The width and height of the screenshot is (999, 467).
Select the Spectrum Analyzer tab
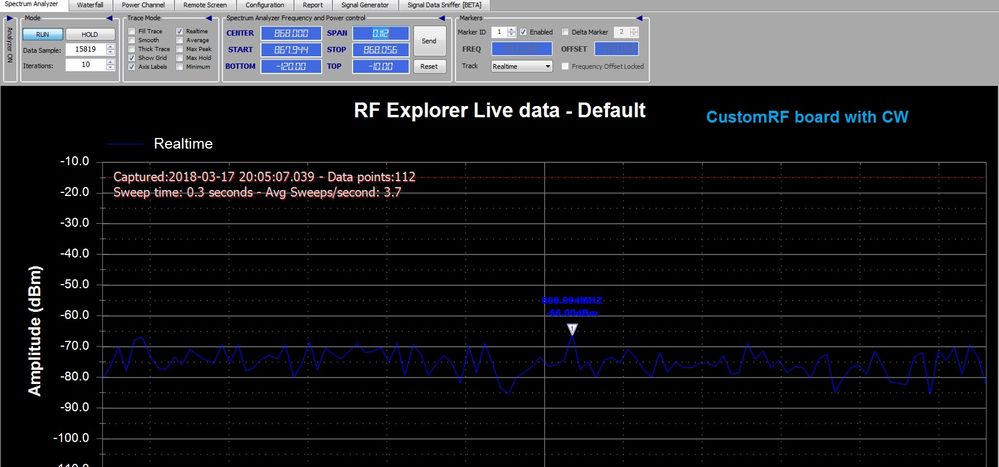point(32,4)
